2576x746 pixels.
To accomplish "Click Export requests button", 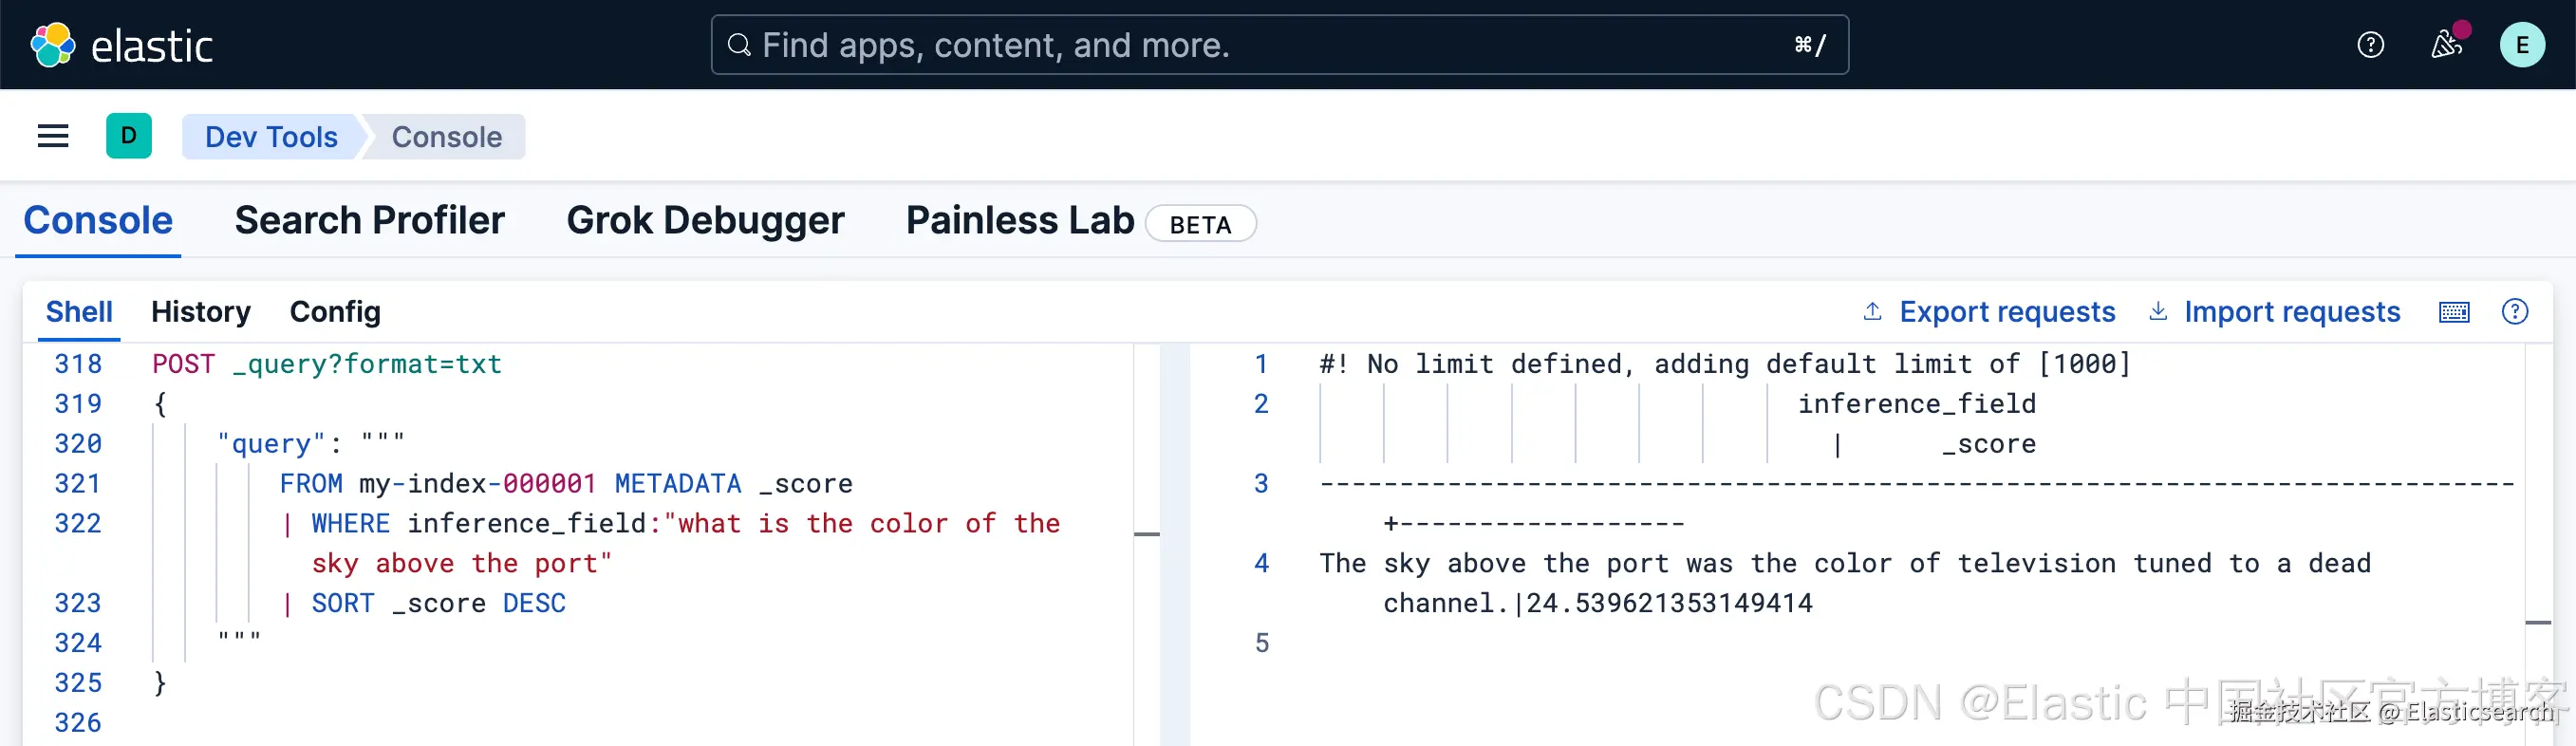I will pos(1989,312).
